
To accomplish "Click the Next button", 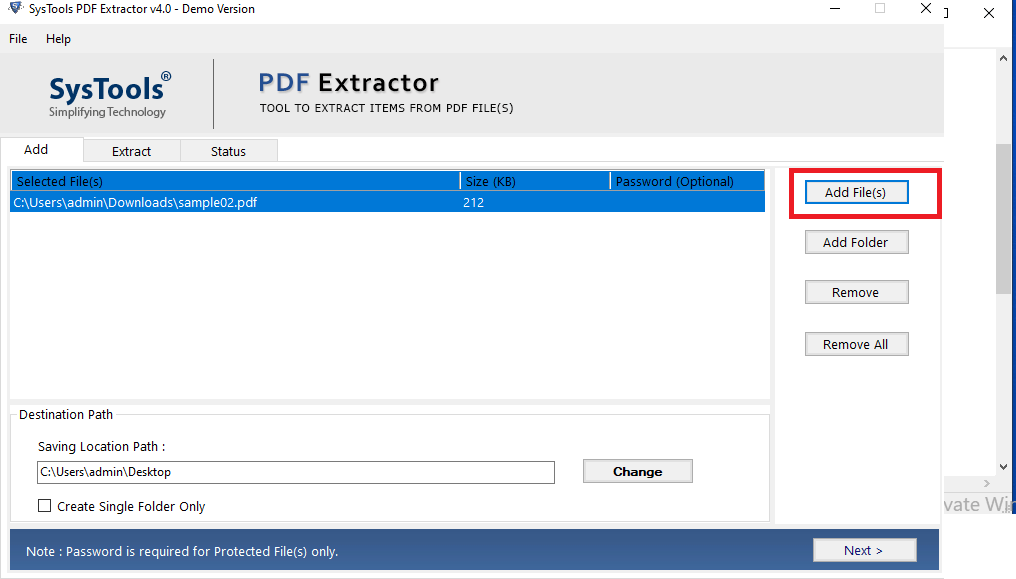I will [864, 549].
